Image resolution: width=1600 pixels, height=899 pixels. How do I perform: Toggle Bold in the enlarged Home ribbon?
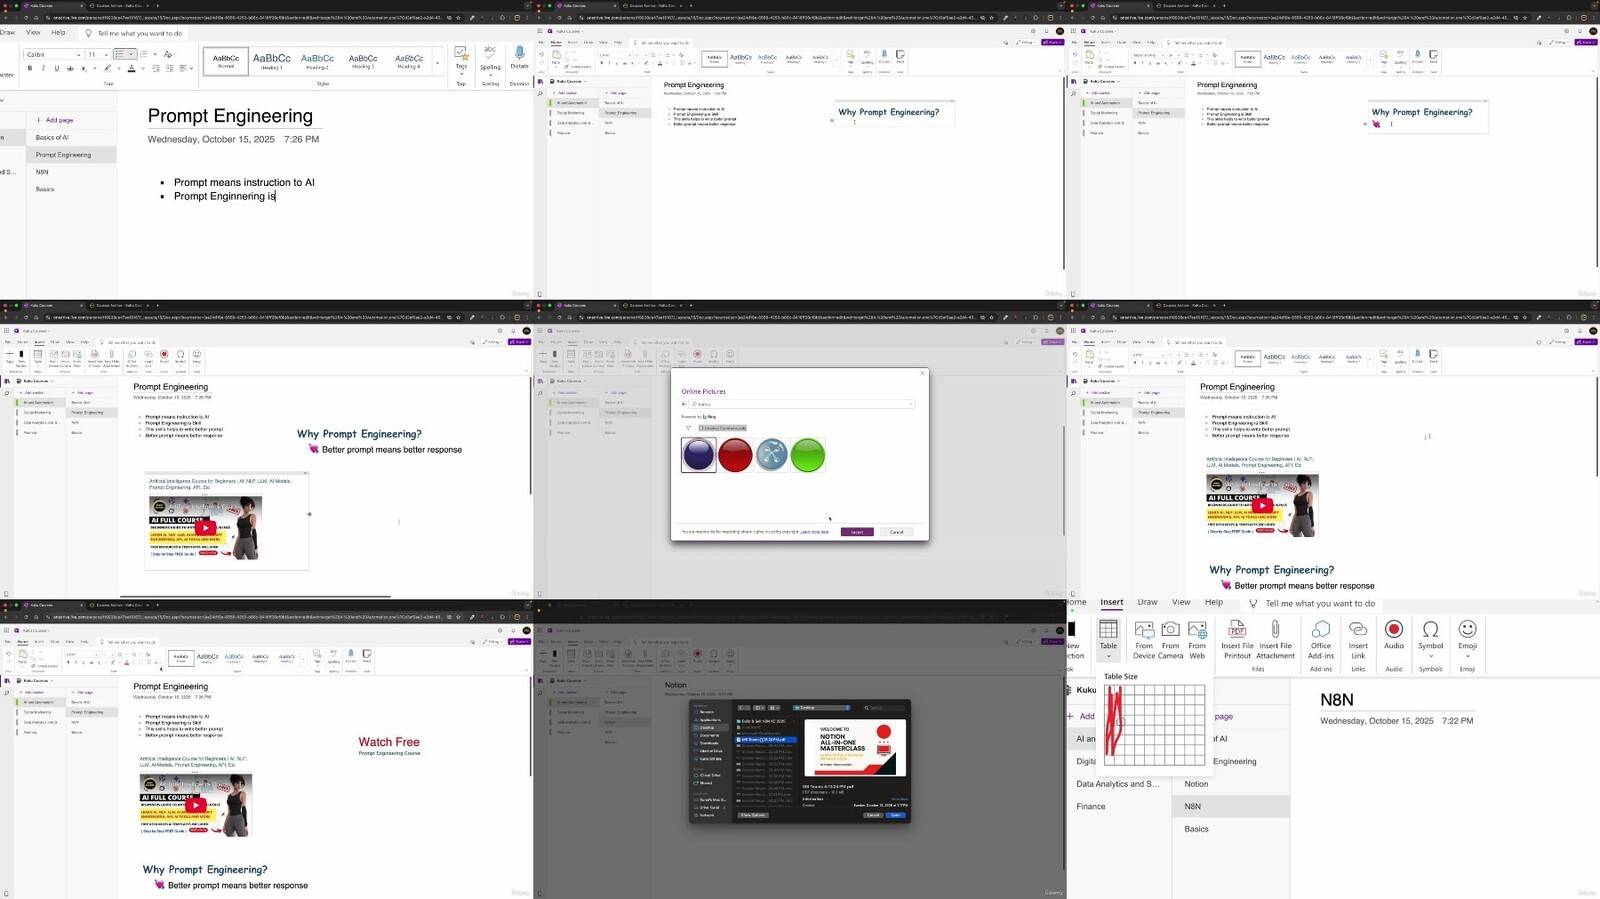coord(30,69)
